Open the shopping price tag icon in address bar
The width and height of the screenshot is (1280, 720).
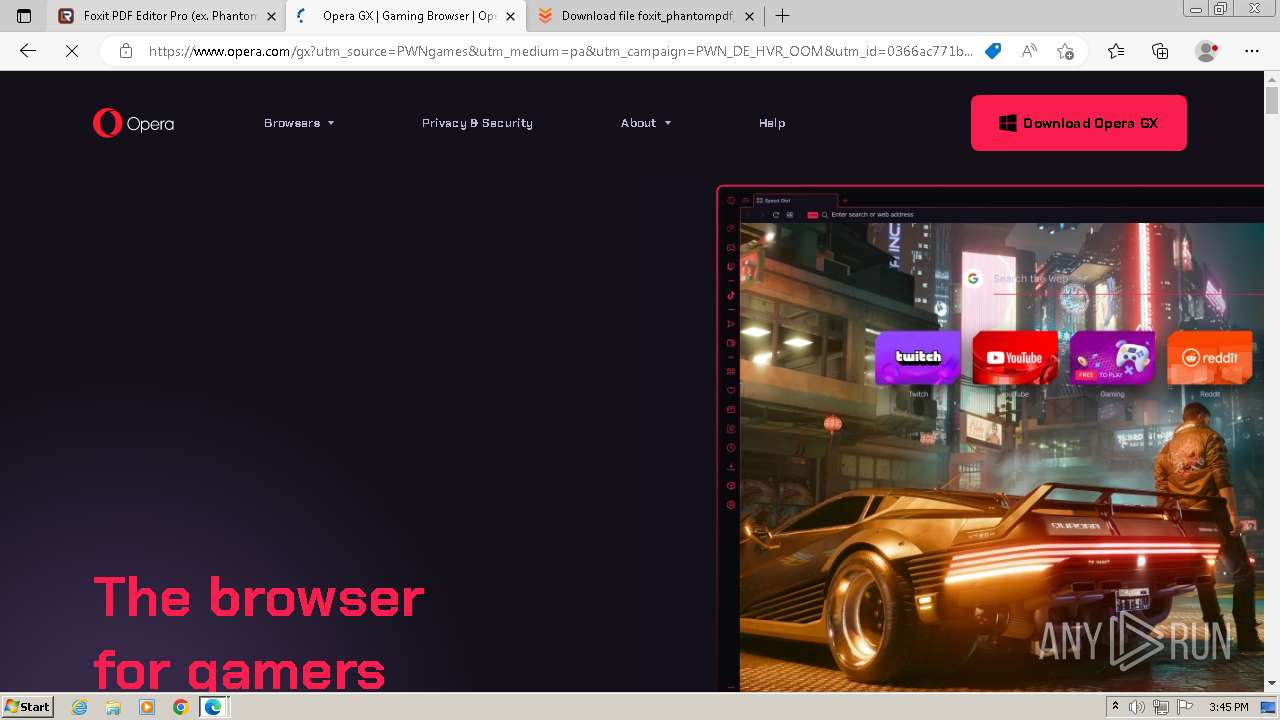click(x=993, y=51)
